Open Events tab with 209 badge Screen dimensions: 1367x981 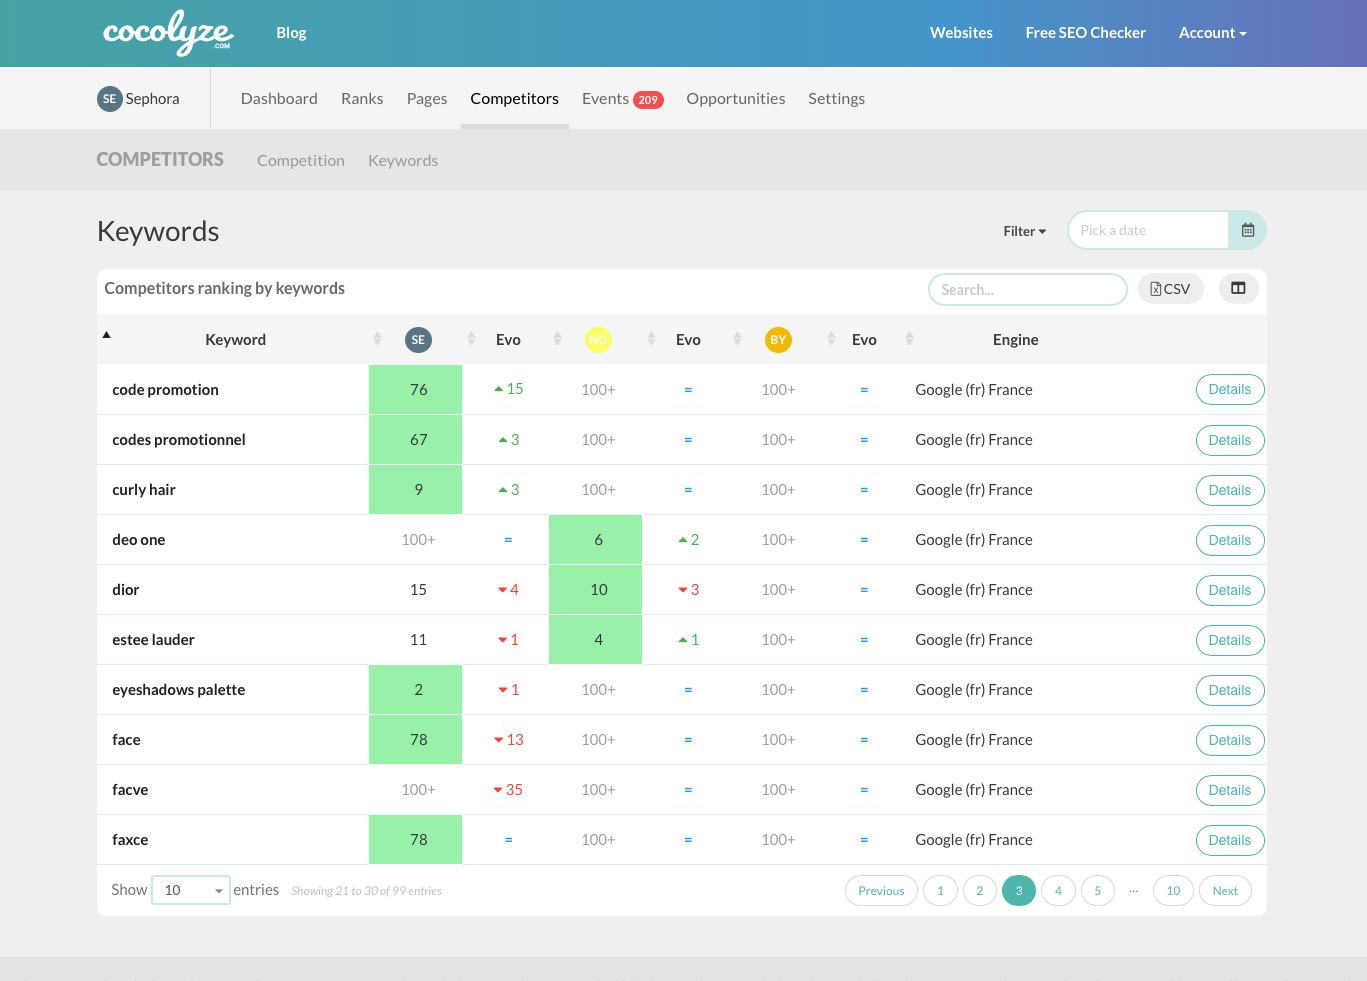point(622,99)
